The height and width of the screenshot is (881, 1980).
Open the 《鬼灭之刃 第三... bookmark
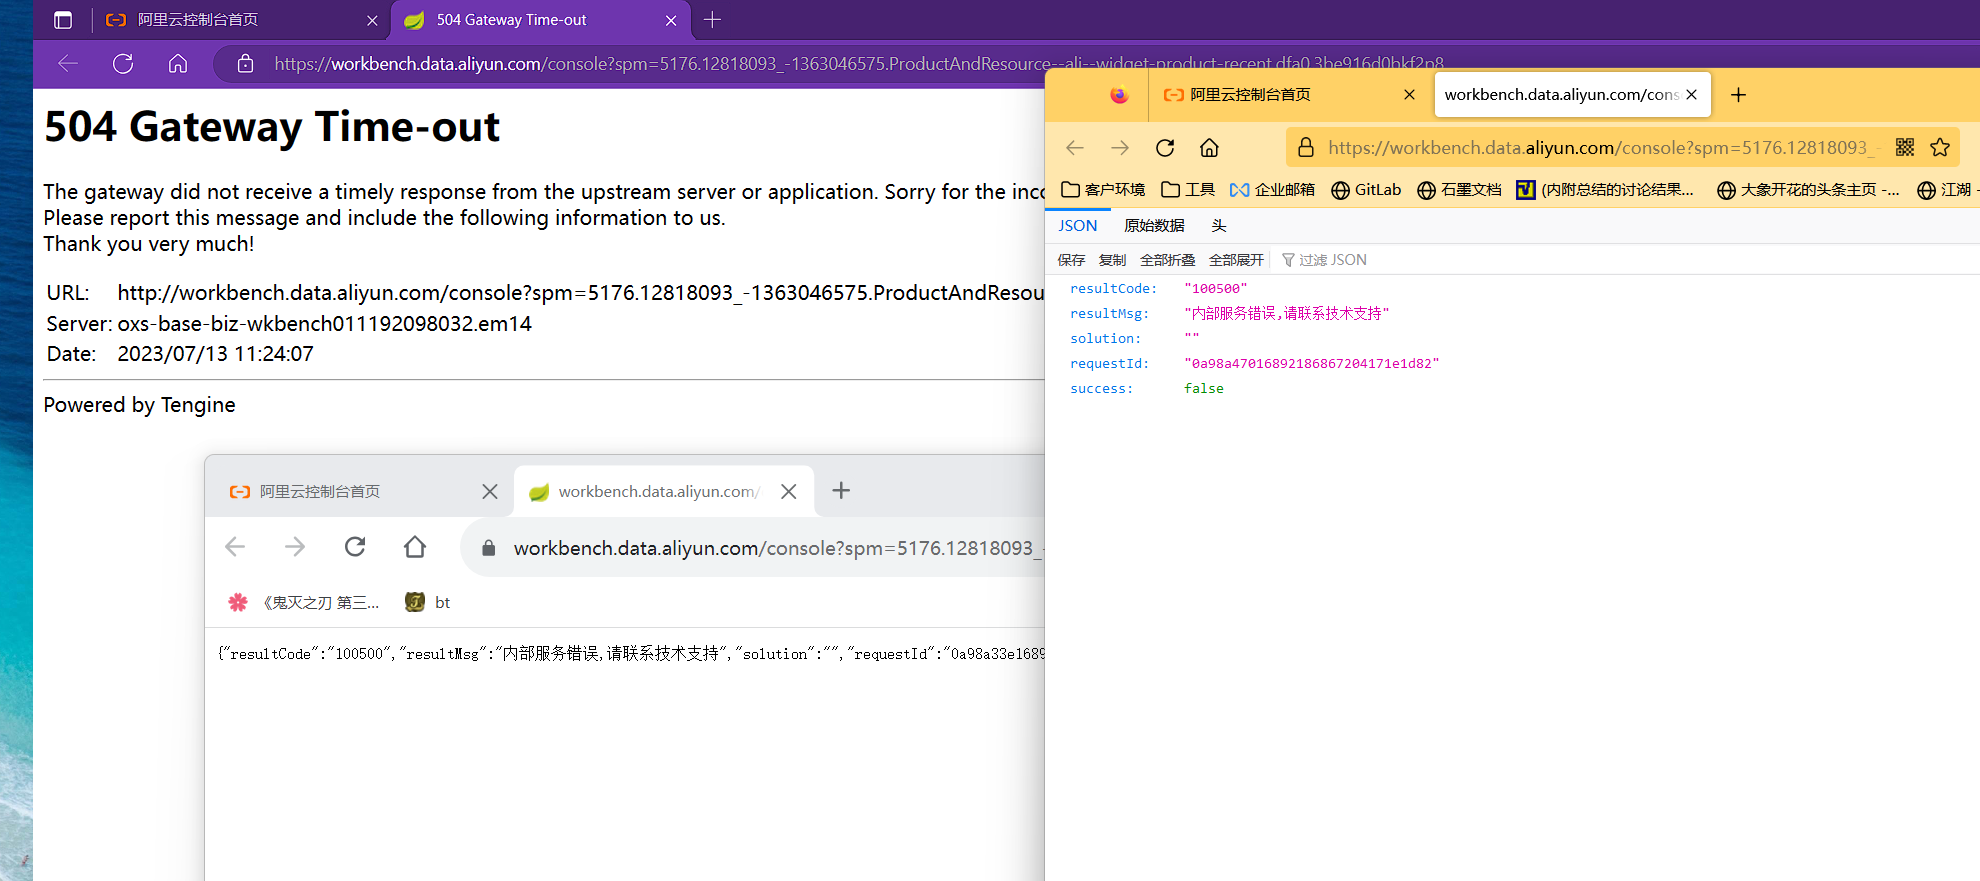304,603
